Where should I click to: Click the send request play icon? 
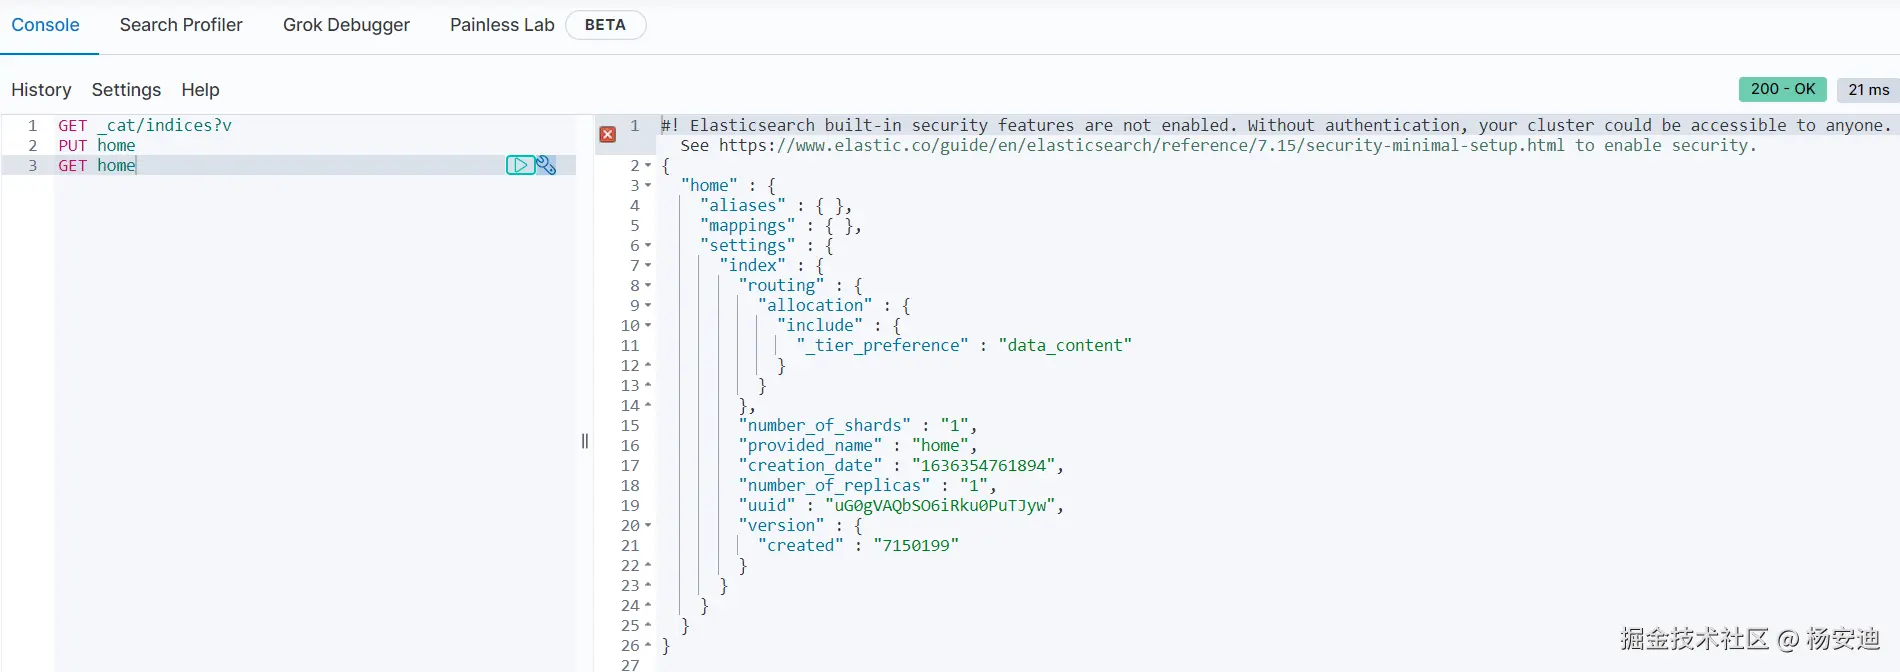coord(519,165)
